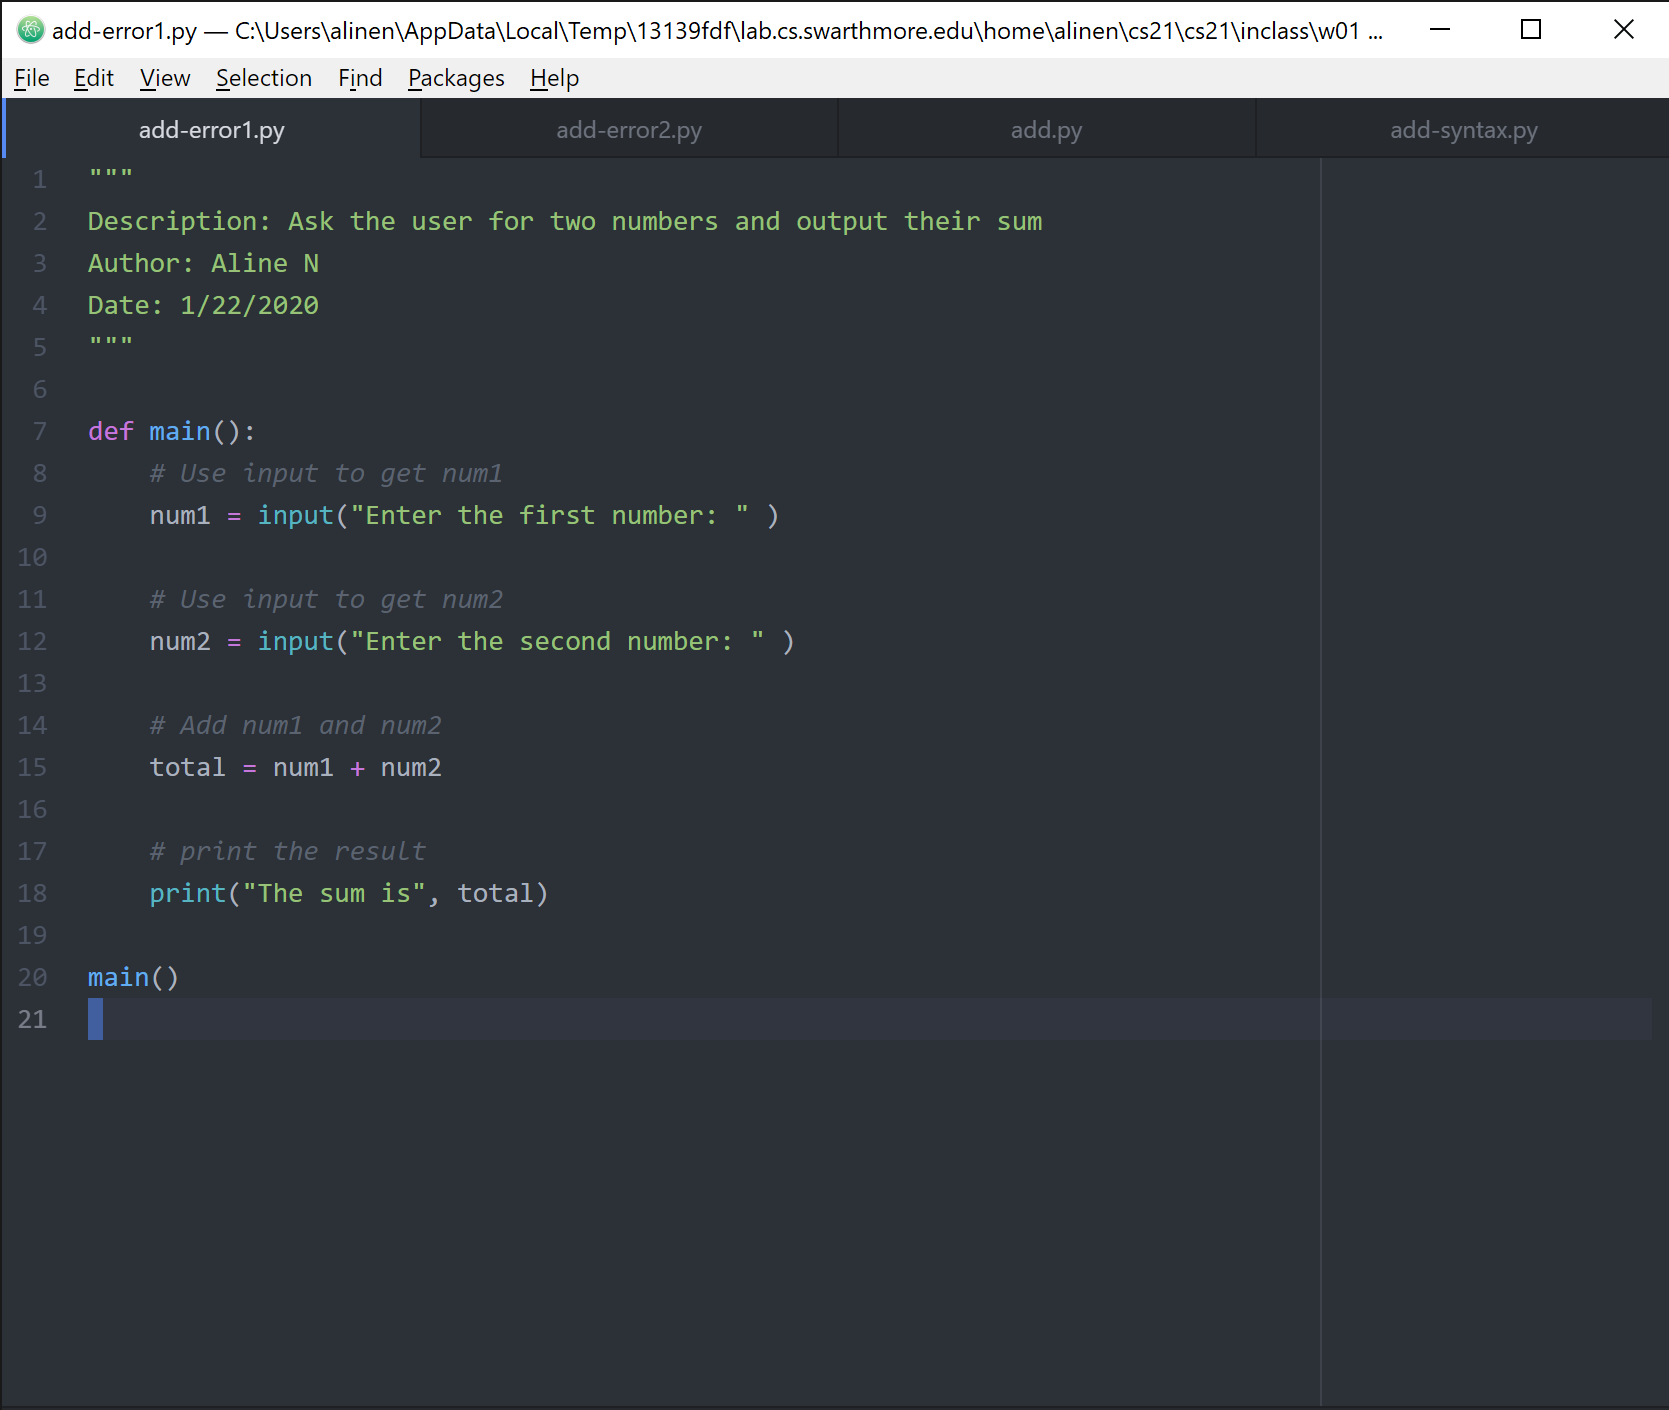Click the 'Author: Aline N' line

click(203, 263)
